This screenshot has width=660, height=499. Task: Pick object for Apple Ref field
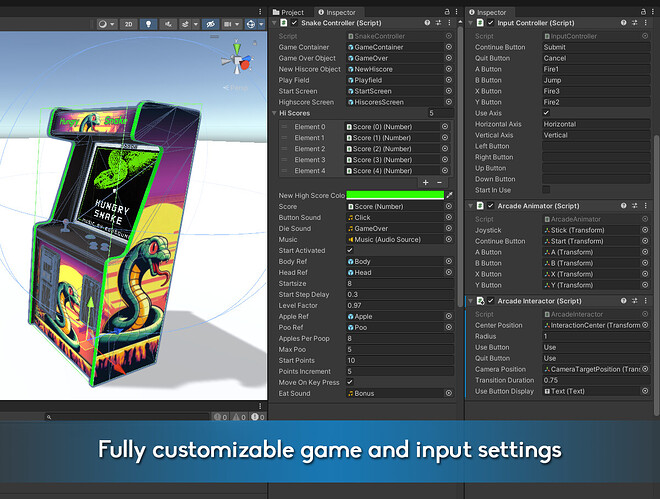449,316
